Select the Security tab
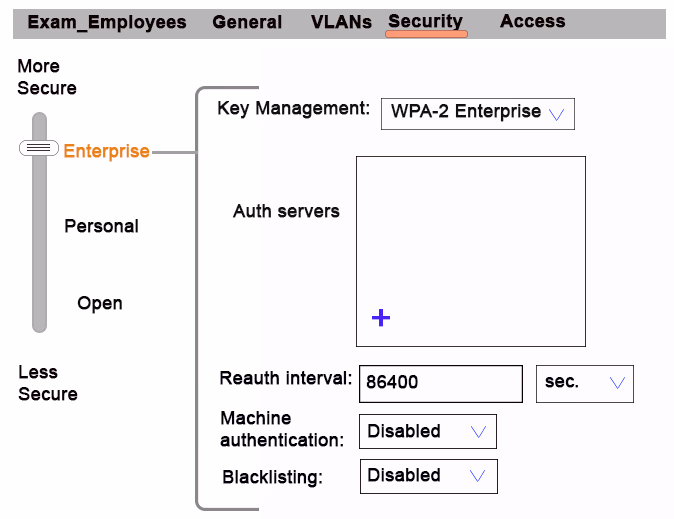Screen dimensions: 674x519 click(x=426, y=21)
